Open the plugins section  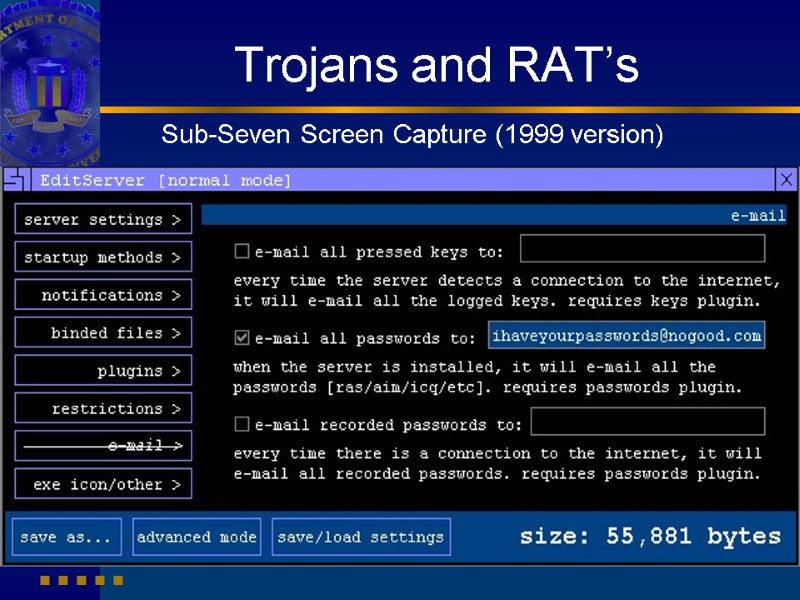[x=103, y=370]
